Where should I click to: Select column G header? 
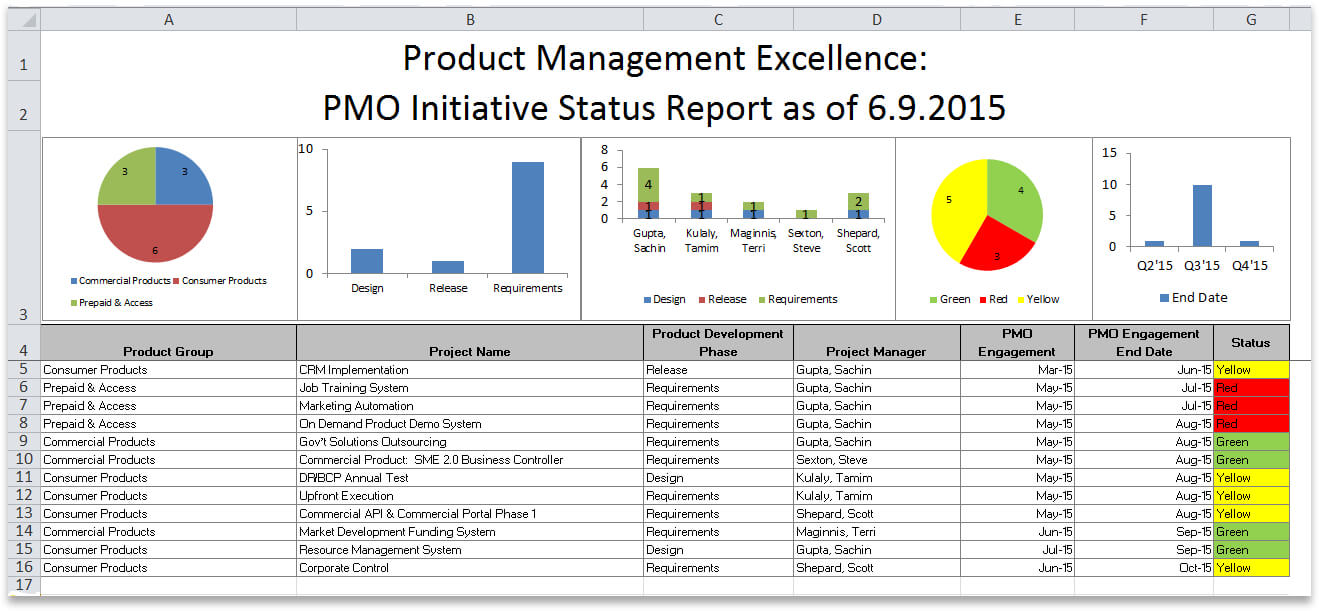coord(1251,19)
